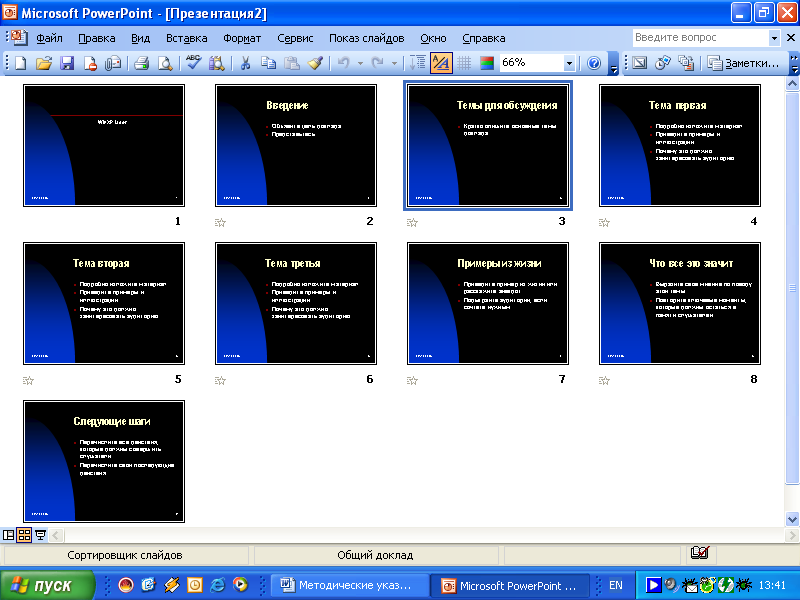Select the Тема первая slide thumbnail

pyautogui.click(x=680, y=145)
